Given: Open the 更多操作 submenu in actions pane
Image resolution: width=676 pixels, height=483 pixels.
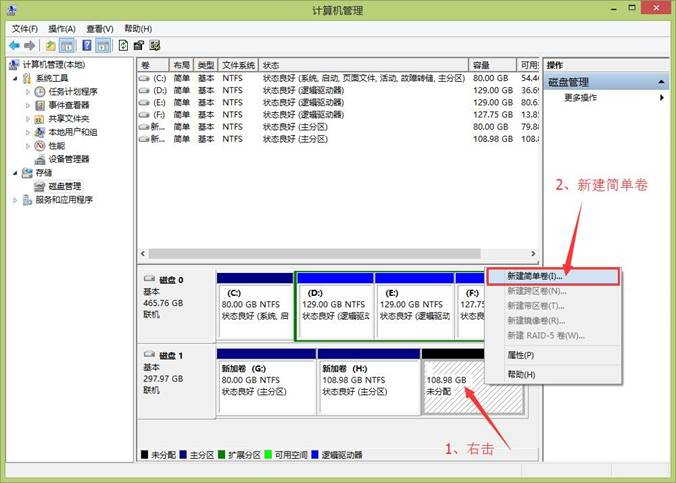Looking at the screenshot, I should 607,98.
